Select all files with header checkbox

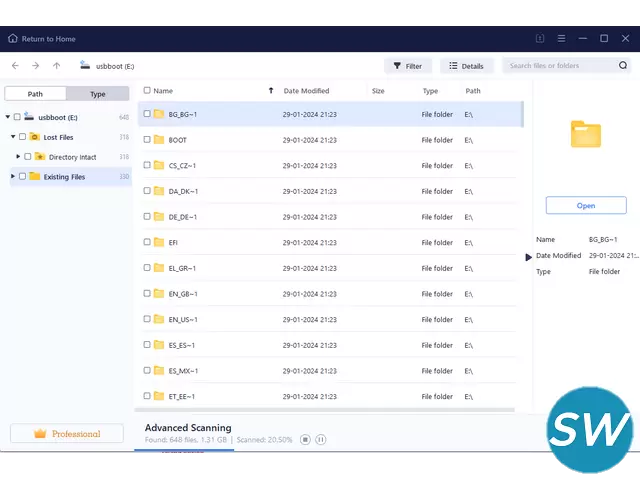click(147, 91)
